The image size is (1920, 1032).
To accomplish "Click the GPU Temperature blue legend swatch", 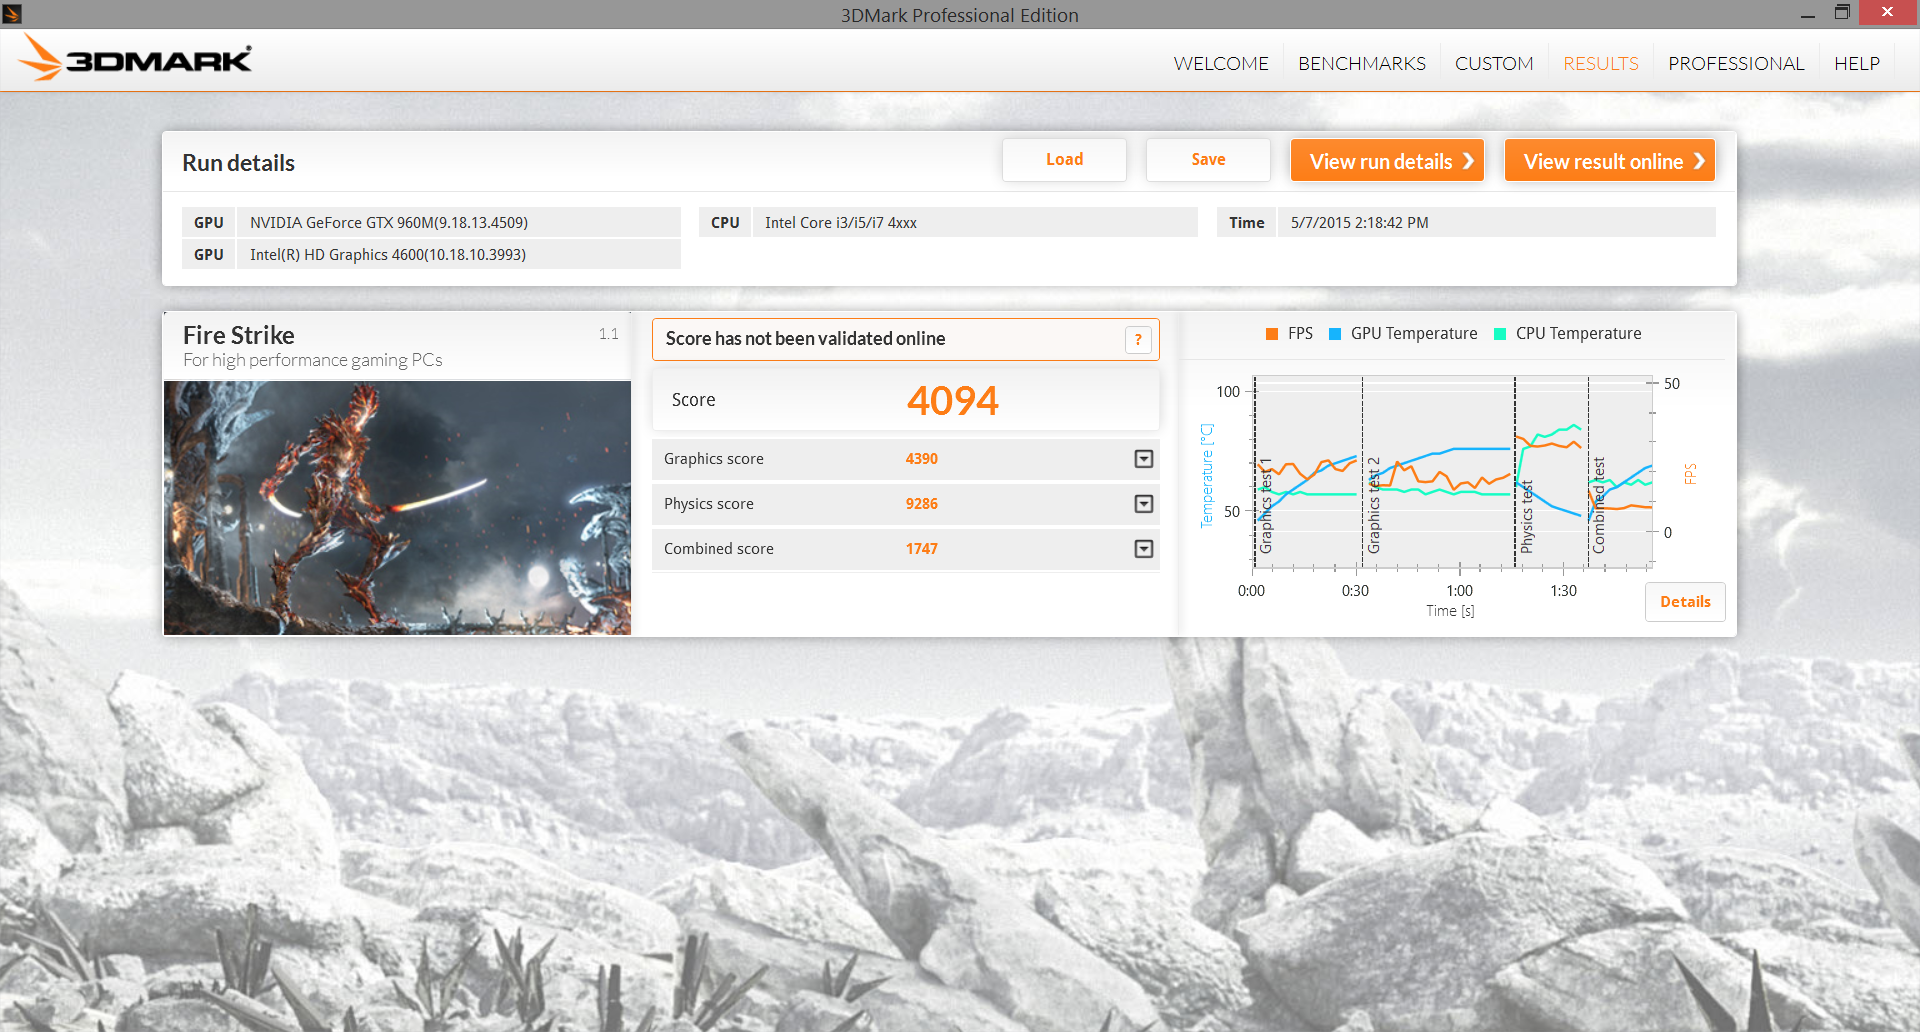I will 1335,334.
